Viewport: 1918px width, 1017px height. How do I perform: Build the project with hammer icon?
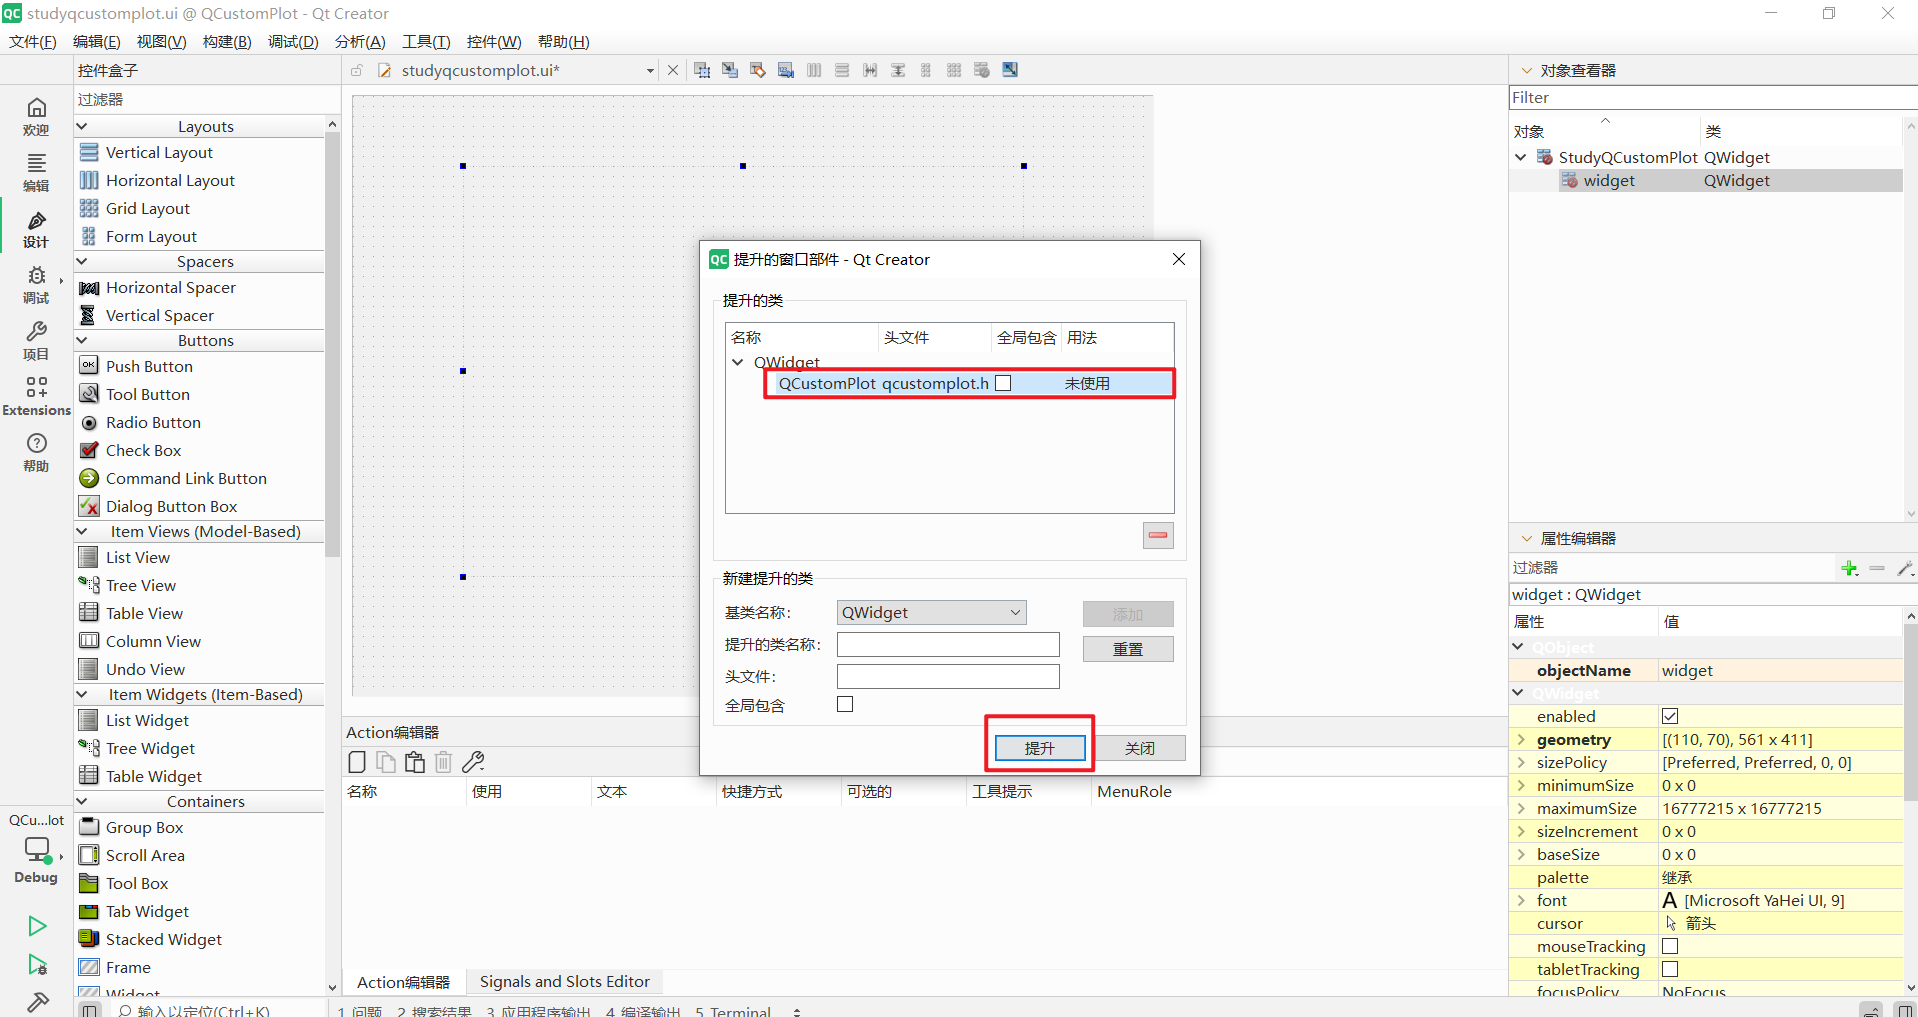pyautogui.click(x=37, y=1002)
